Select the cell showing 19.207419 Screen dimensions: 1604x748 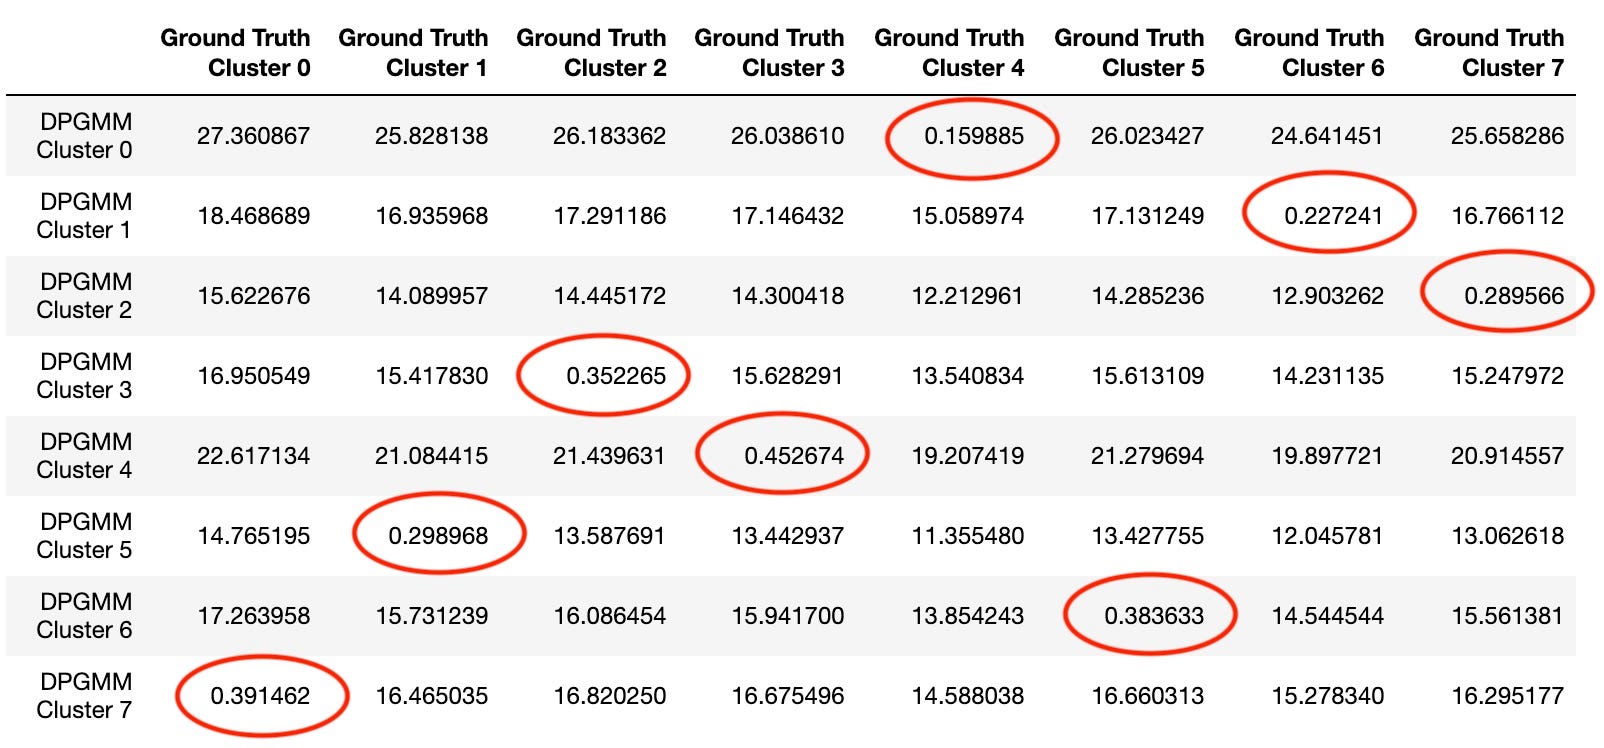pos(967,456)
